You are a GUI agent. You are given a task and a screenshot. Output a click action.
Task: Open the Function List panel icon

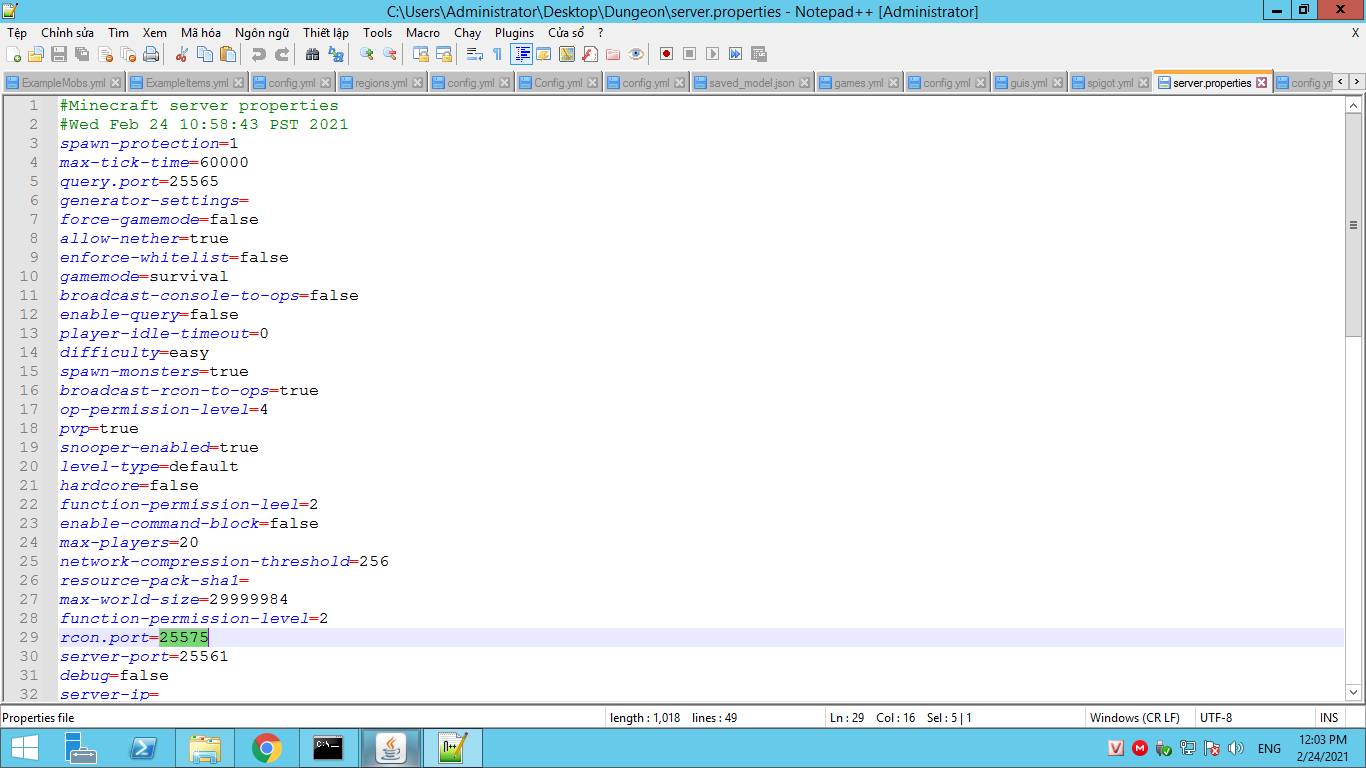[x=590, y=54]
